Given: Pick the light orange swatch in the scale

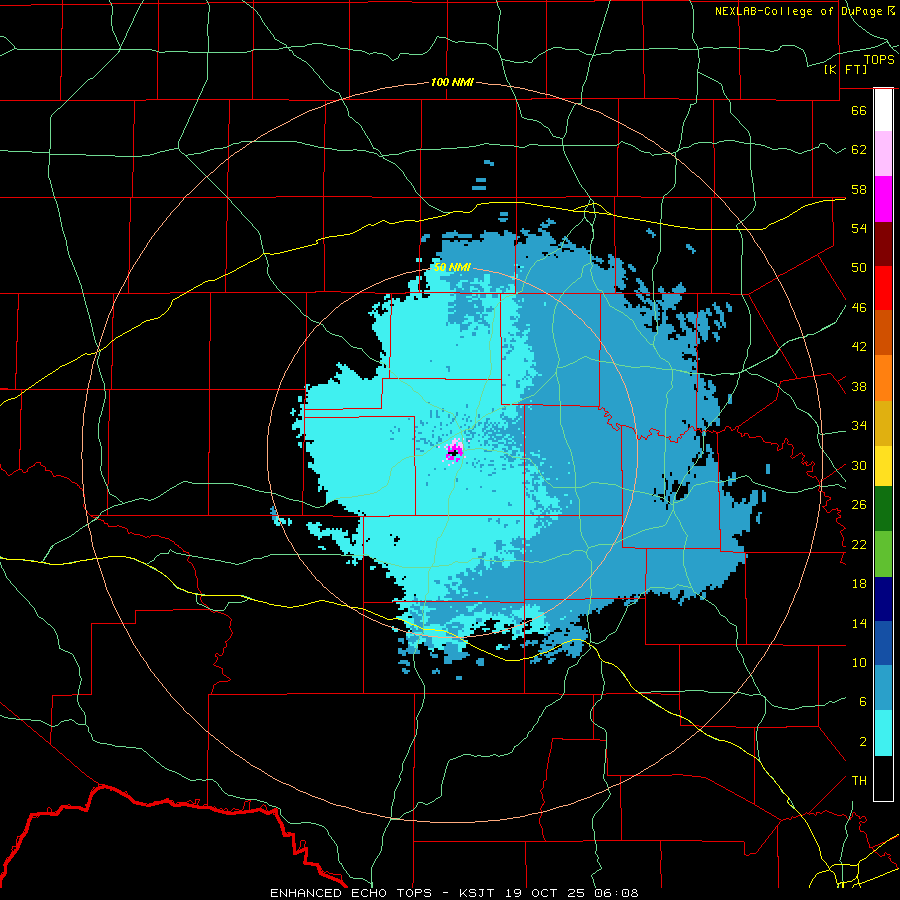Looking at the screenshot, I should click(883, 378).
